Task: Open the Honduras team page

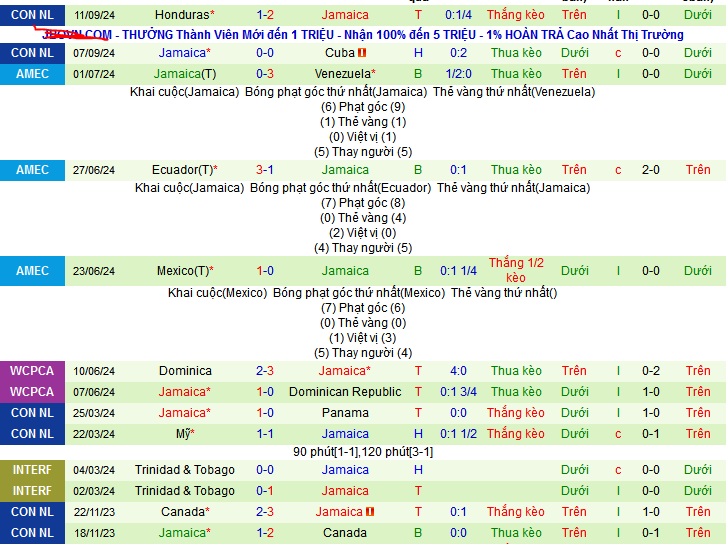Action: (184, 15)
